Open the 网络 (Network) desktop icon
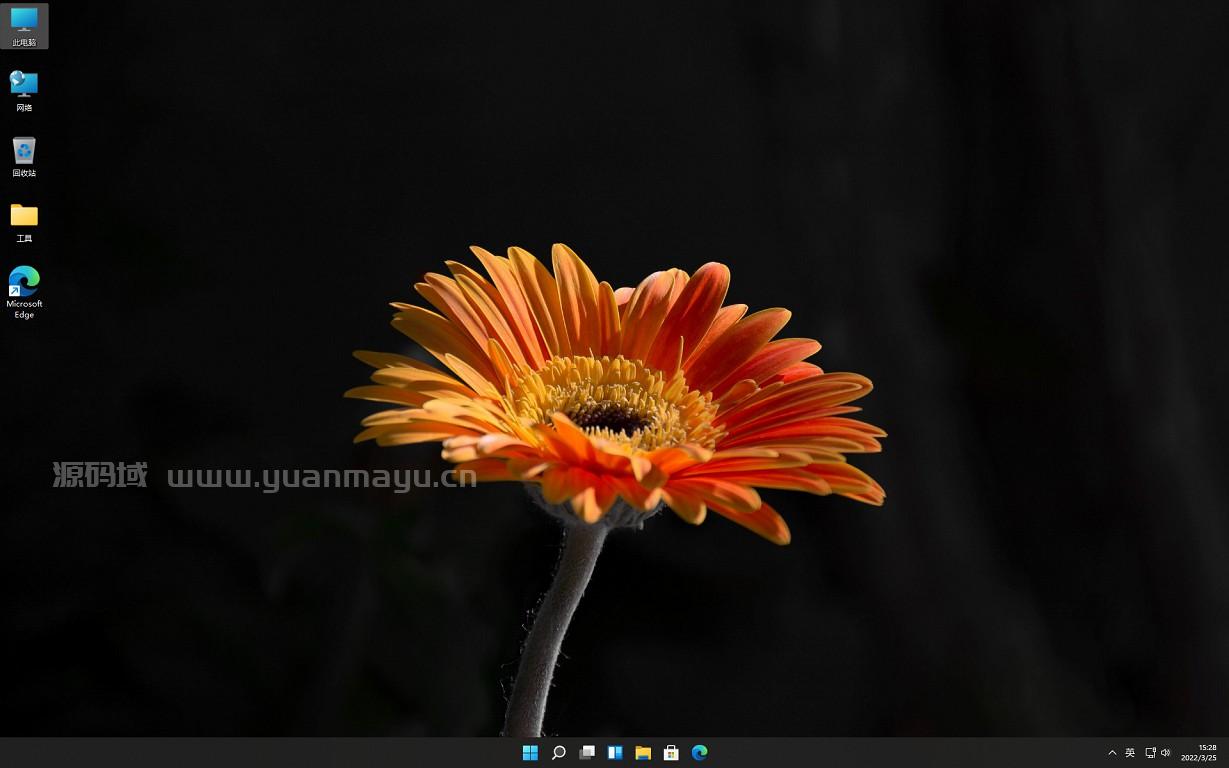This screenshot has height=768, width=1229. coord(24,90)
